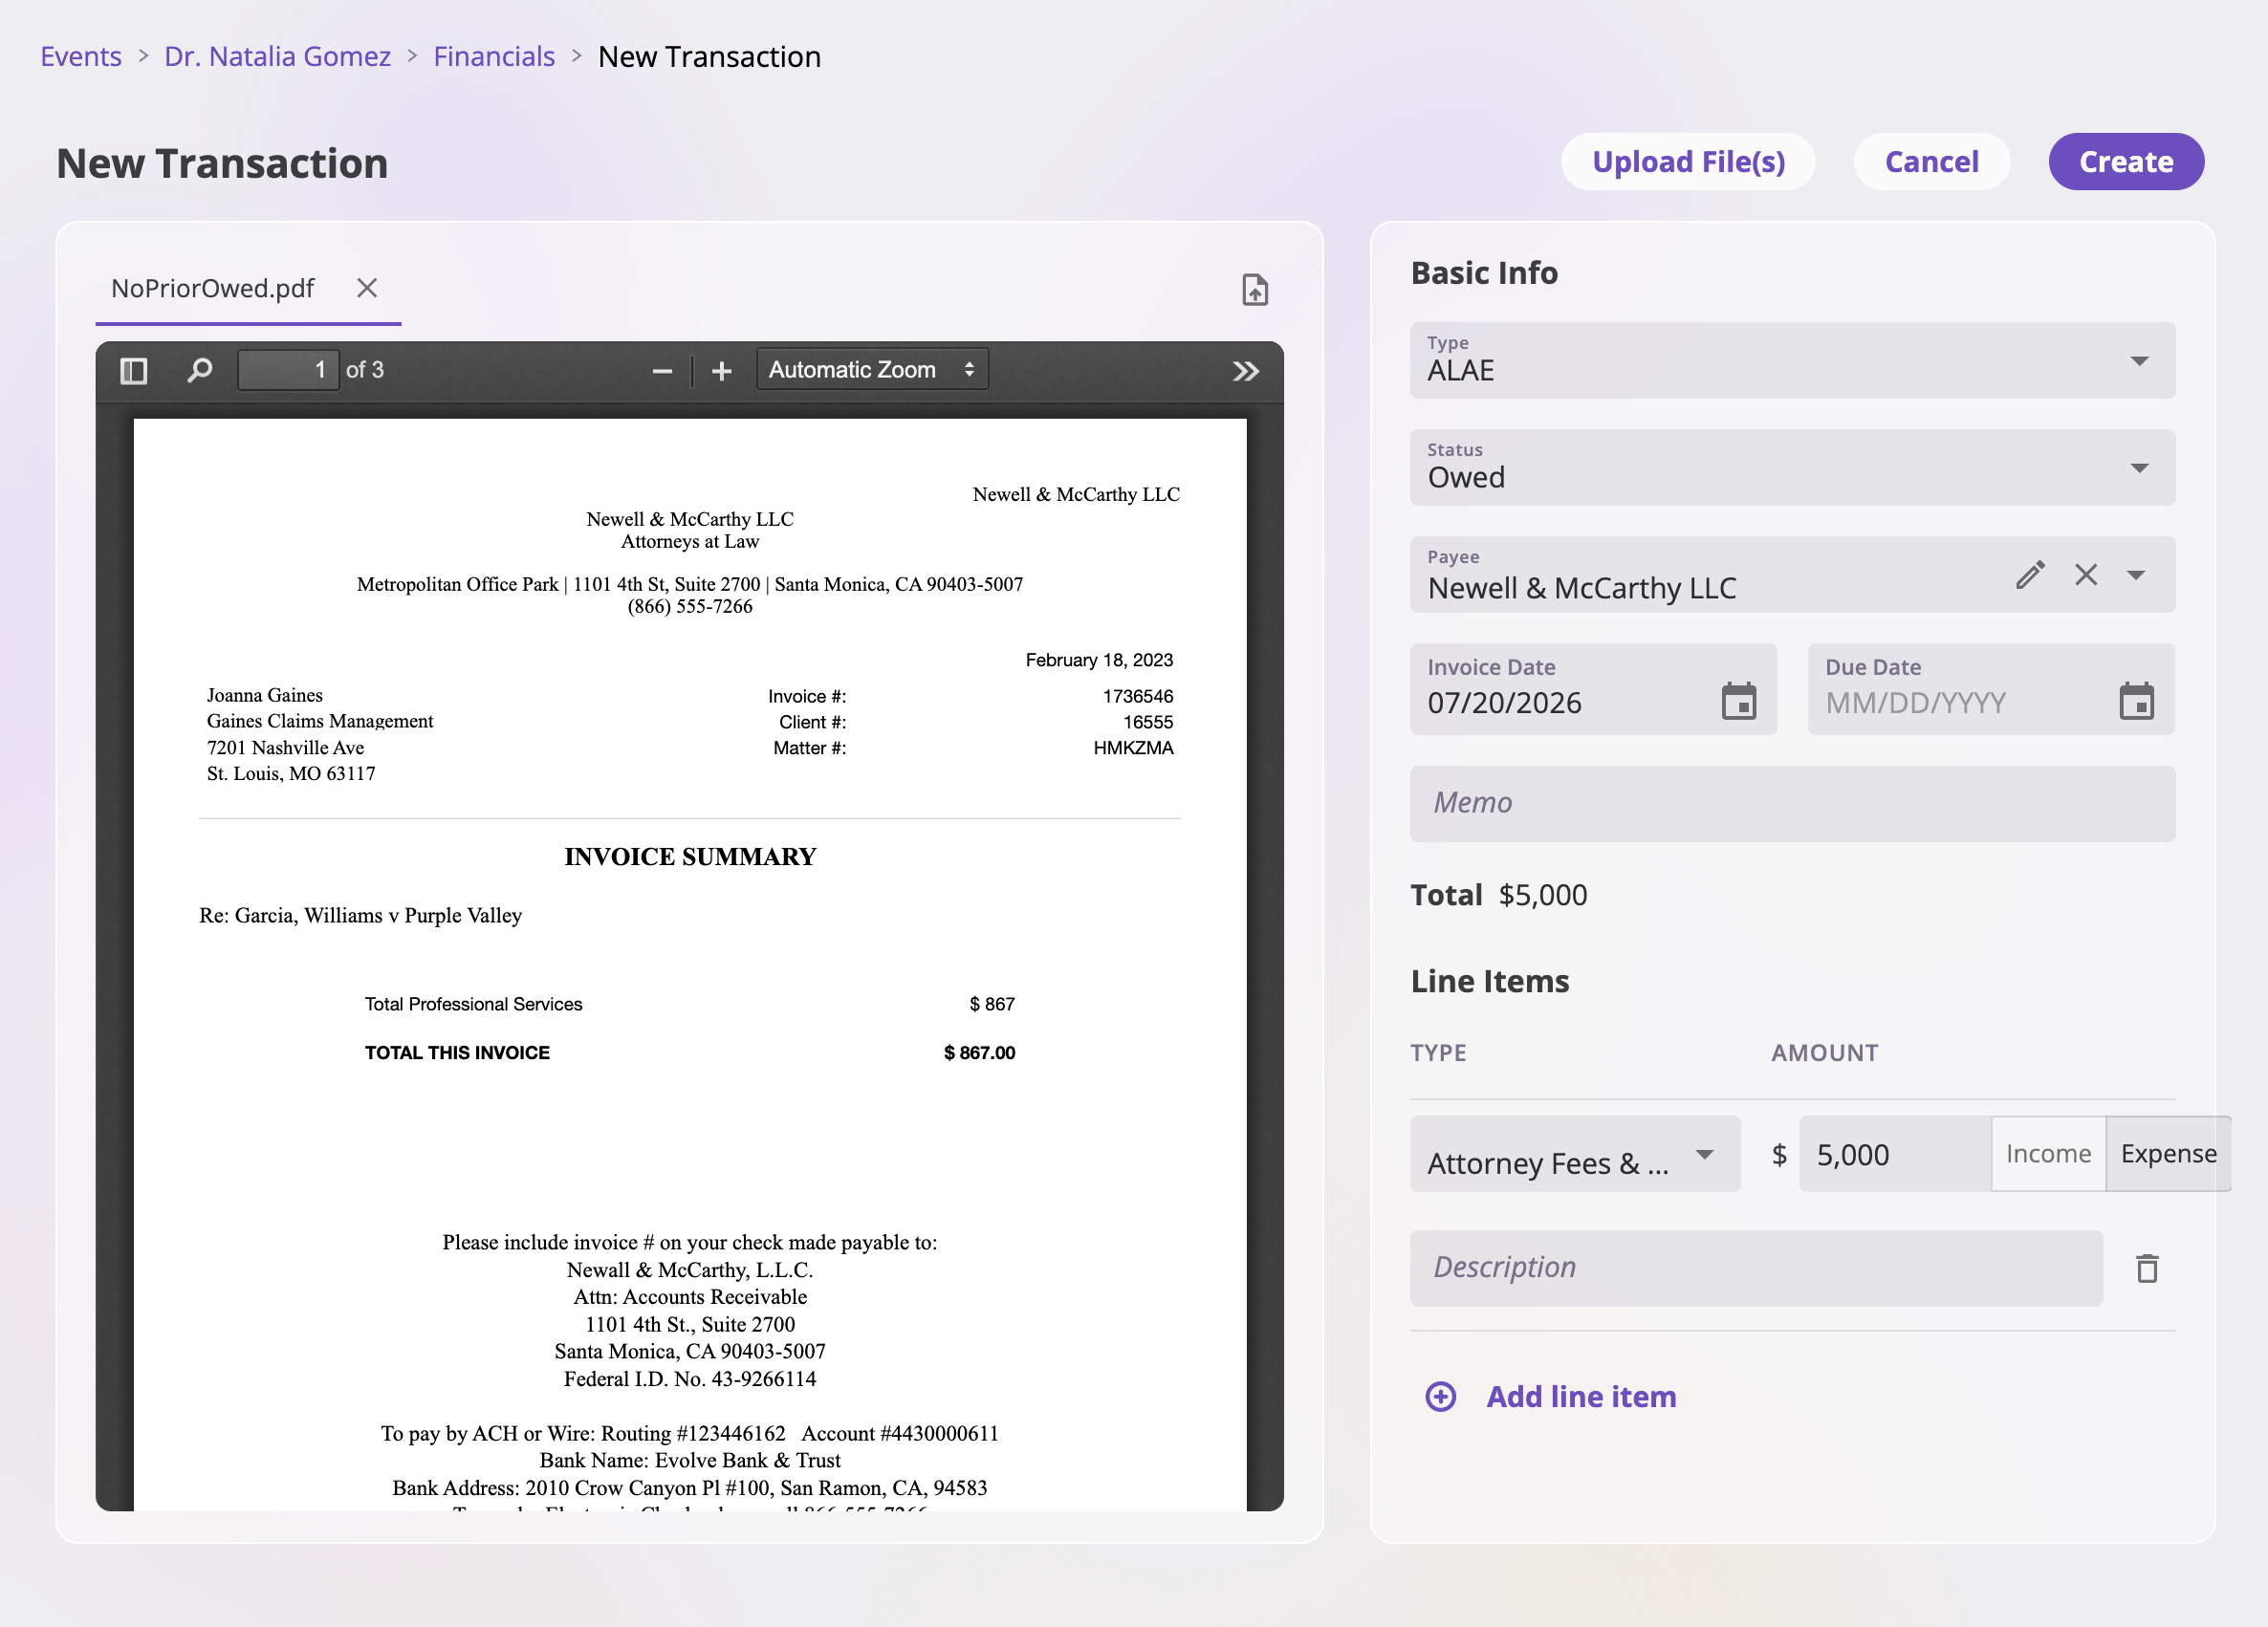Open the Automatic Zoom selector
The height and width of the screenshot is (1627, 2268).
click(872, 370)
